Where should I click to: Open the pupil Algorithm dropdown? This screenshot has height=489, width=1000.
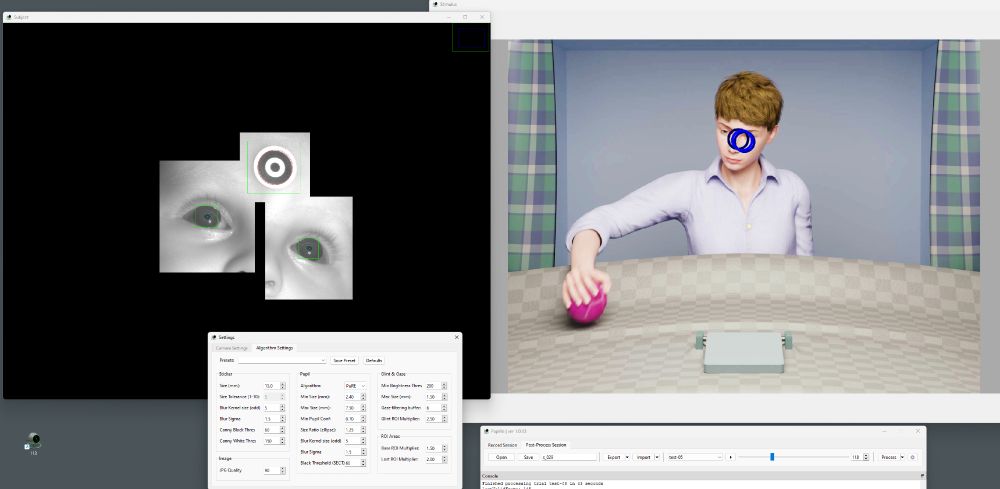click(355, 386)
